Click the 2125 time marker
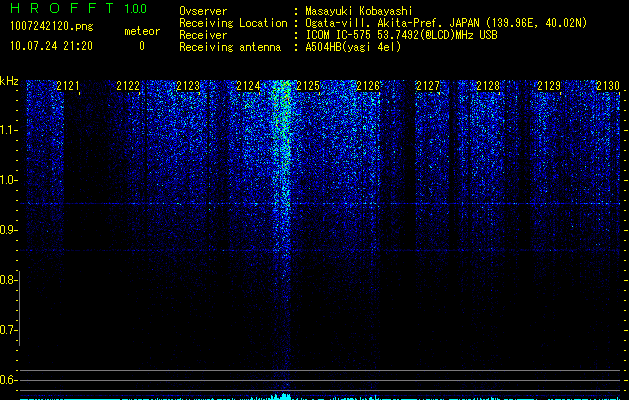The width and height of the screenshot is (629, 400). (308, 86)
